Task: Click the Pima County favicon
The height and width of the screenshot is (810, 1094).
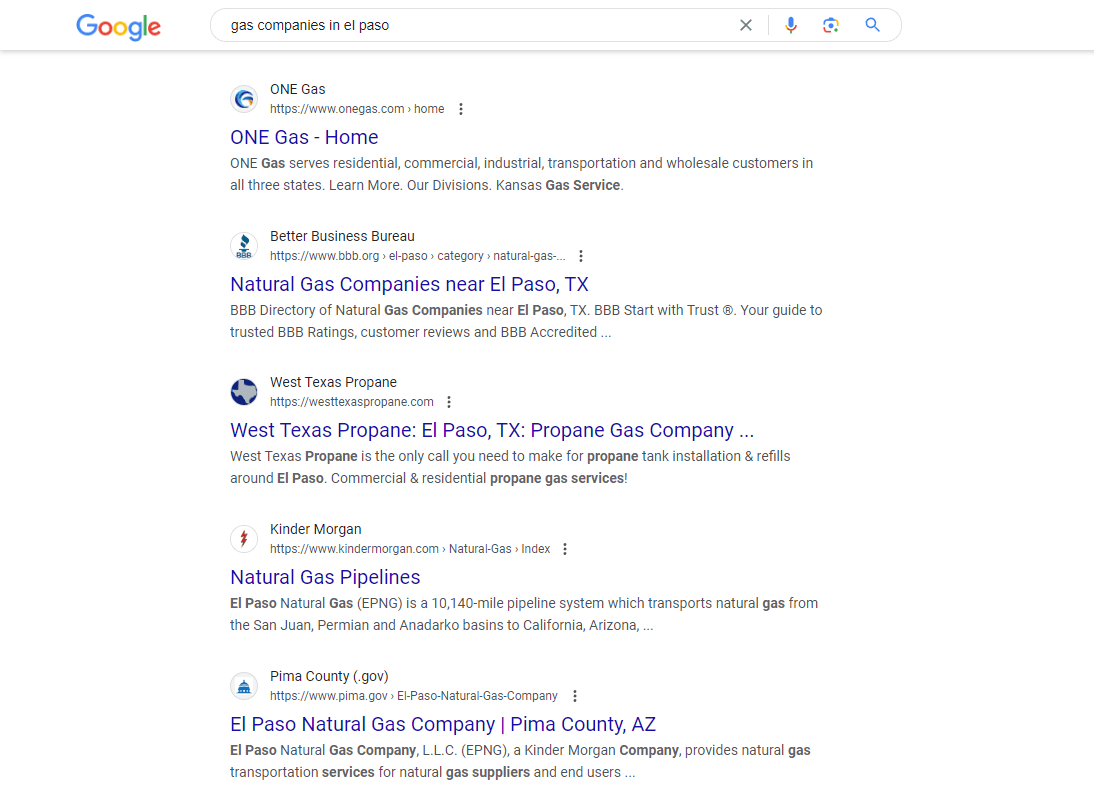Action: click(x=244, y=686)
